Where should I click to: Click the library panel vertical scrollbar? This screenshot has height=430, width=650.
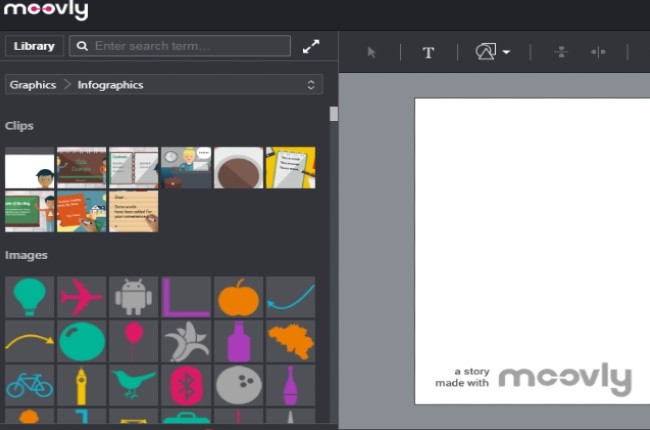333,114
